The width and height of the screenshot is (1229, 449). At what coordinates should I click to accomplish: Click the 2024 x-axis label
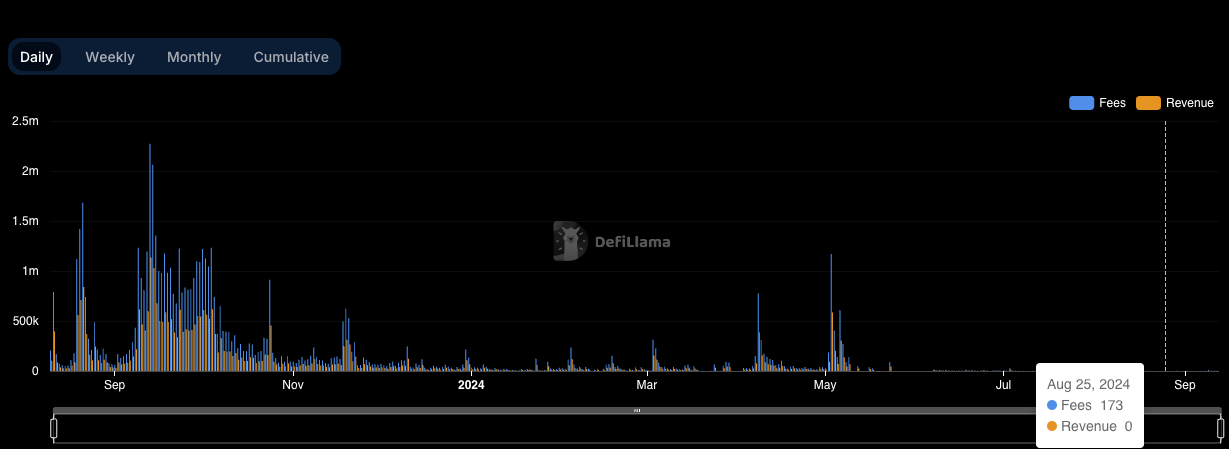point(471,385)
